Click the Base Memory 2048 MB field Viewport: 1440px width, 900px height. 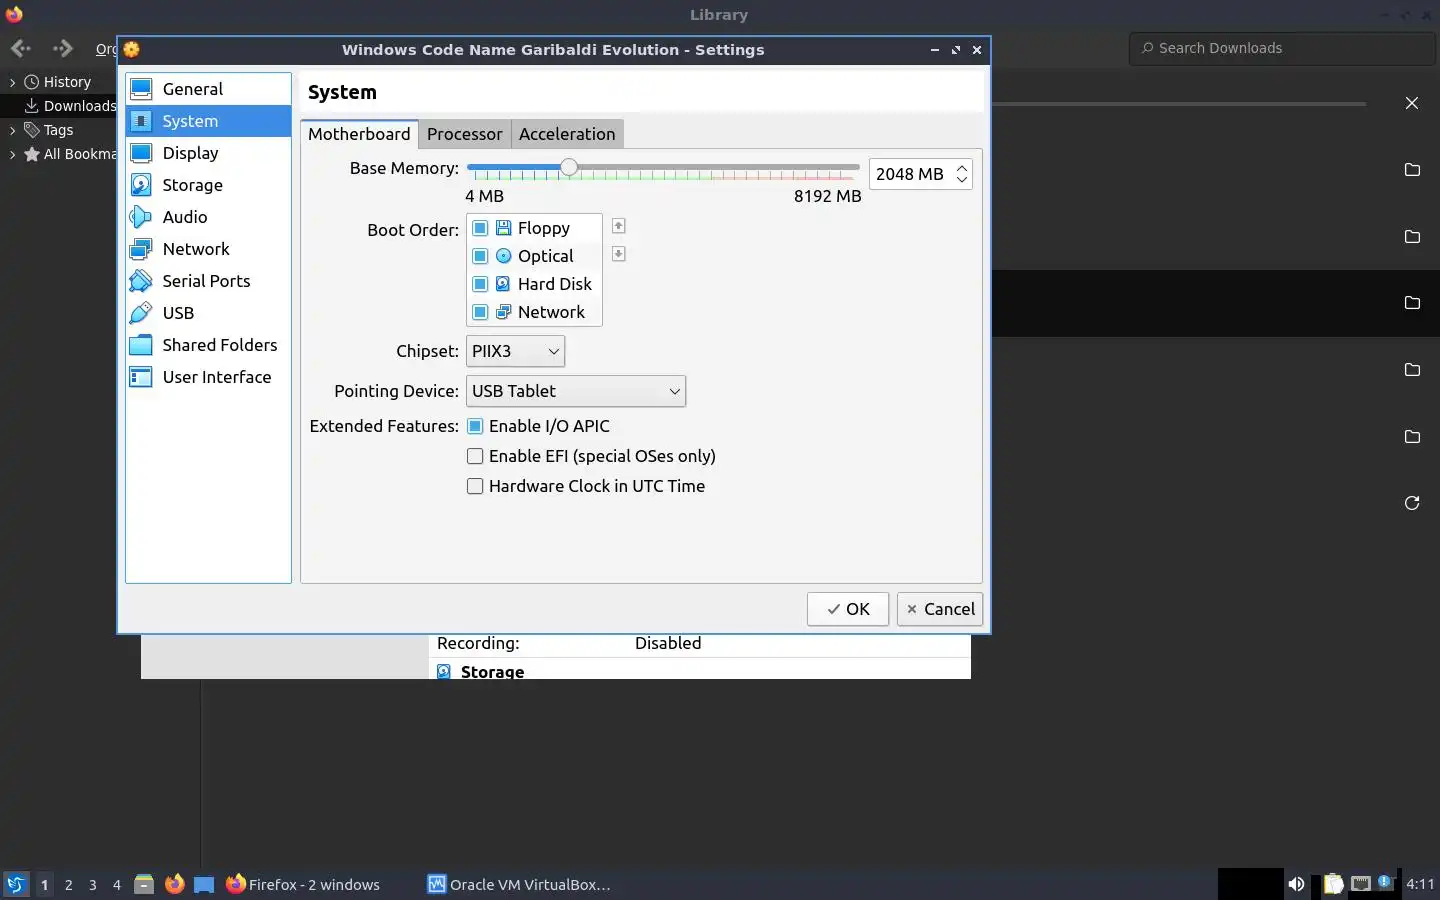(x=911, y=174)
